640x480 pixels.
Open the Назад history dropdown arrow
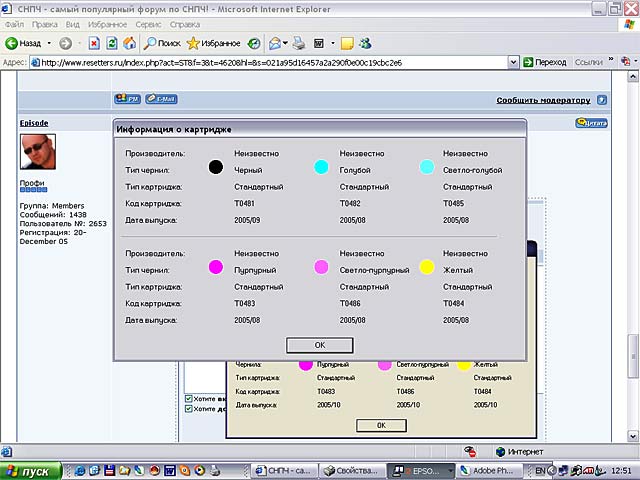point(49,43)
